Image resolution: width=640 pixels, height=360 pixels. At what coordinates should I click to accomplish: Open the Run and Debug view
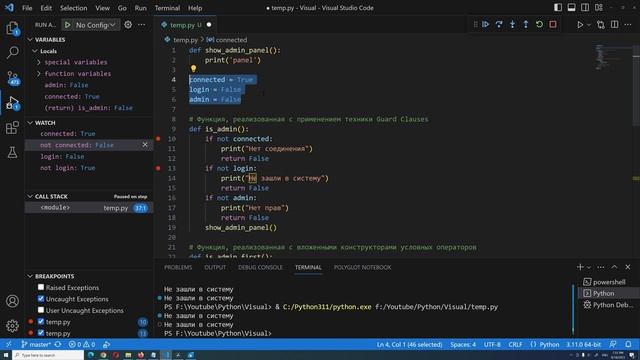[x=12, y=102]
